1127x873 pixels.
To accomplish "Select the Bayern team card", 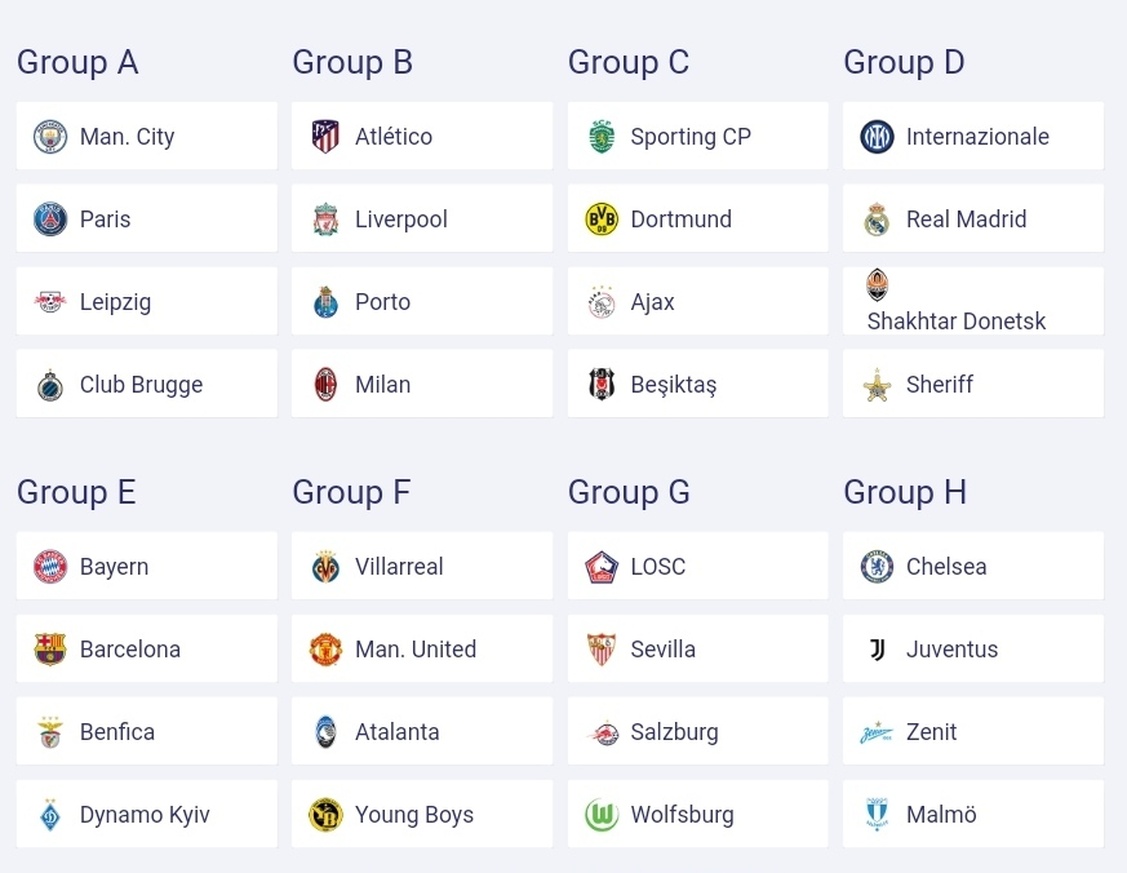I will [x=146, y=566].
